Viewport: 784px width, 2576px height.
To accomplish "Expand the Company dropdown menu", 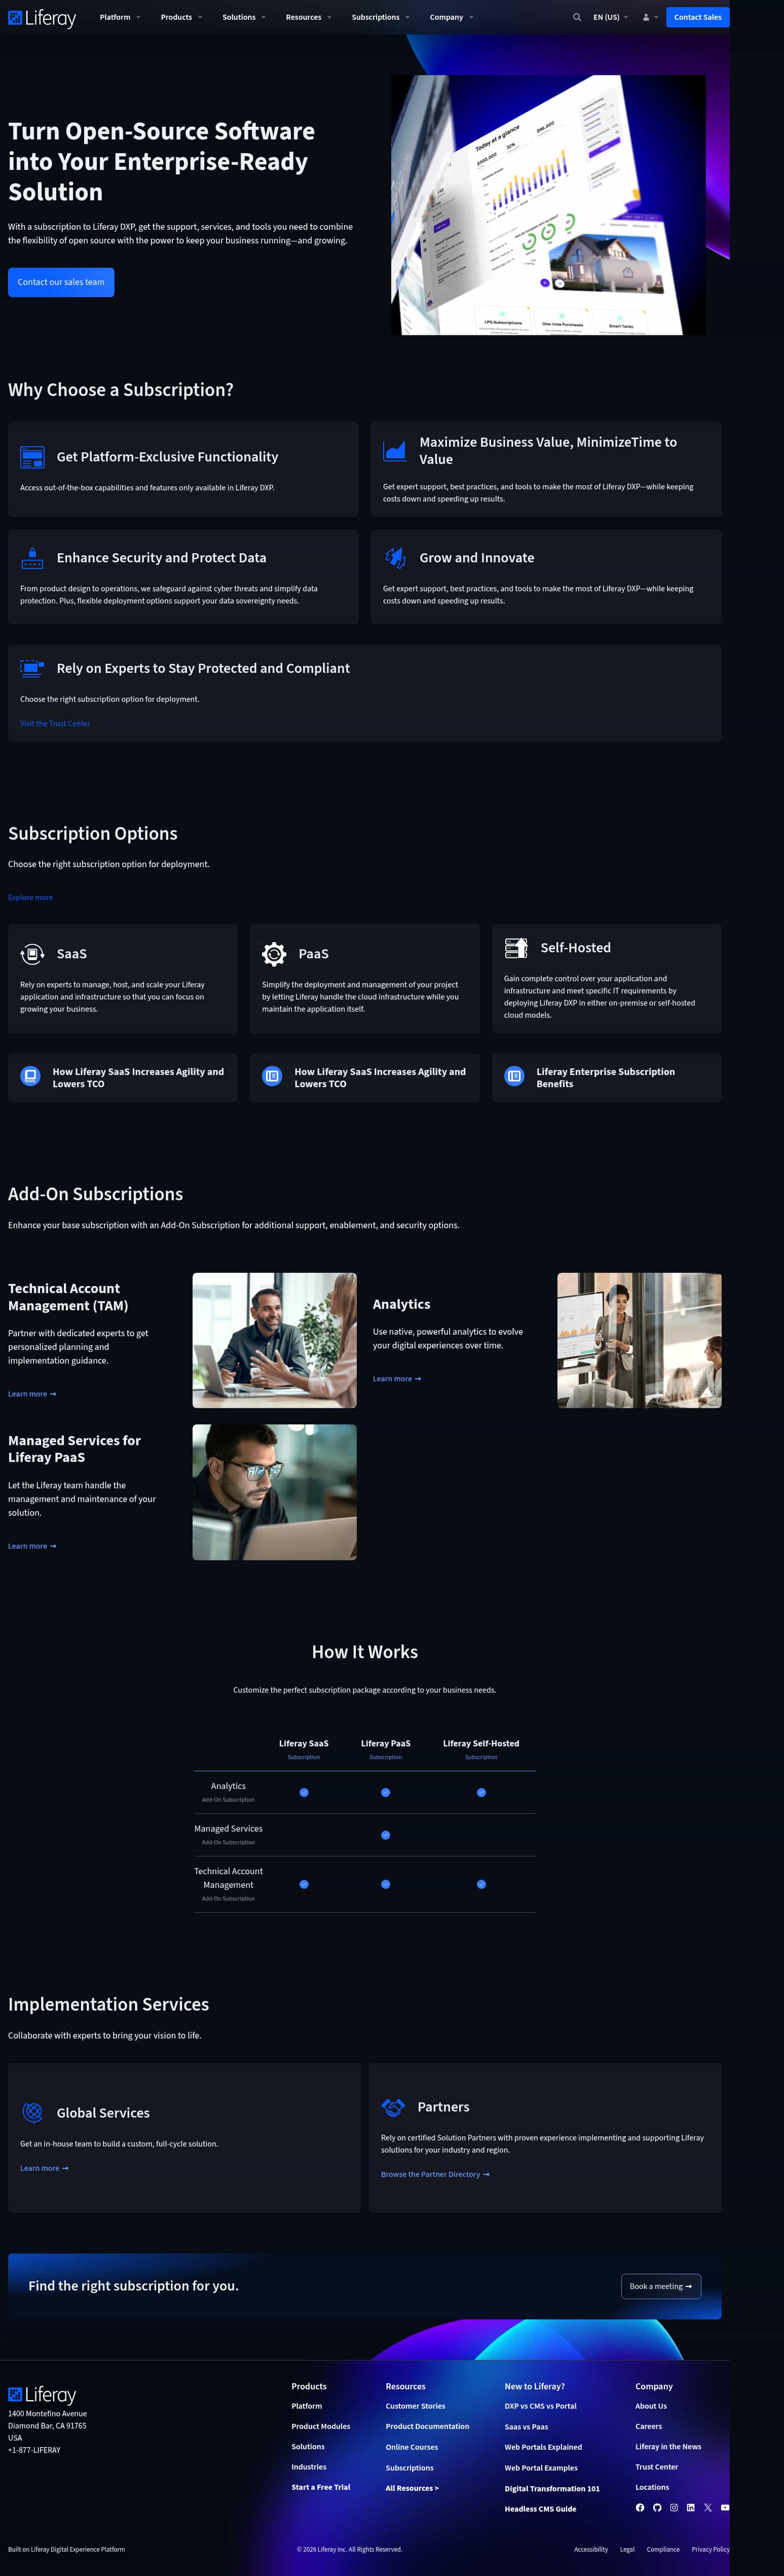I will 451,17.
